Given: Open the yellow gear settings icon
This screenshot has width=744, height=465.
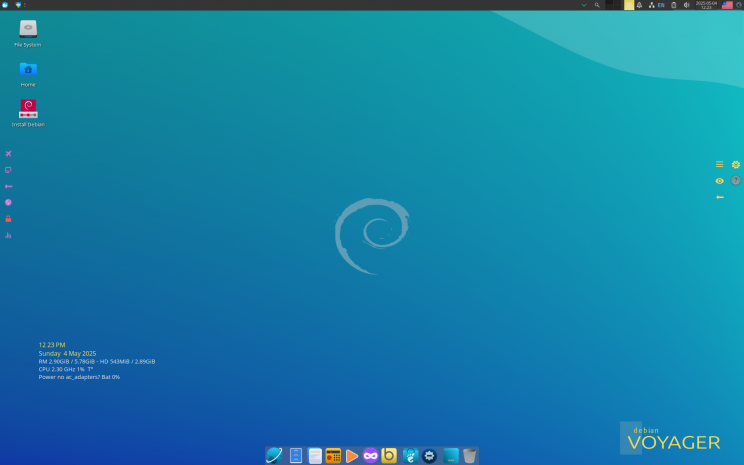Looking at the screenshot, I should (x=735, y=164).
